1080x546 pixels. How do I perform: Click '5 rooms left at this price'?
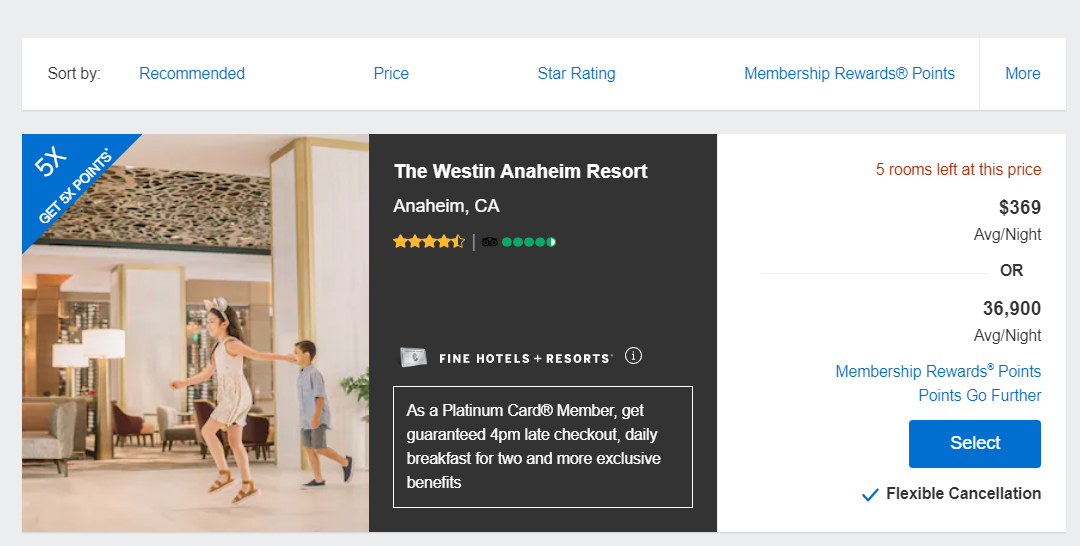coord(958,169)
